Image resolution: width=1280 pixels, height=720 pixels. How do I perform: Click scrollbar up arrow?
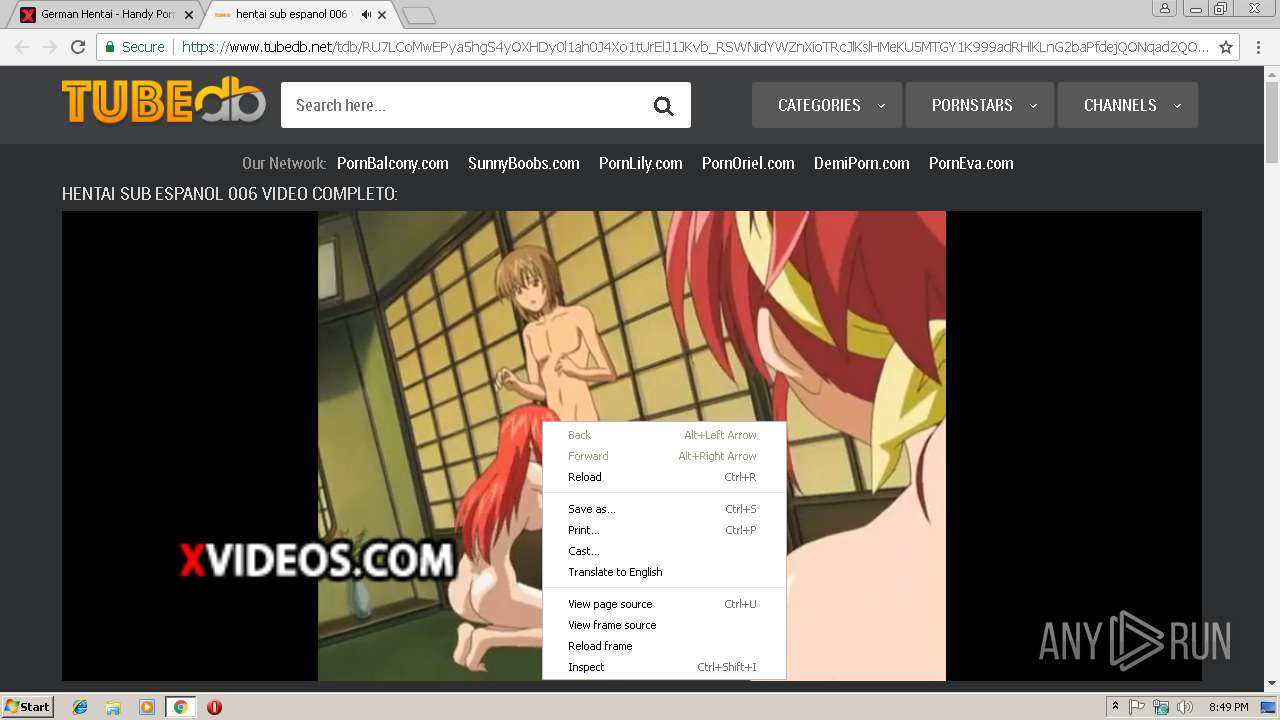click(1272, 73)
